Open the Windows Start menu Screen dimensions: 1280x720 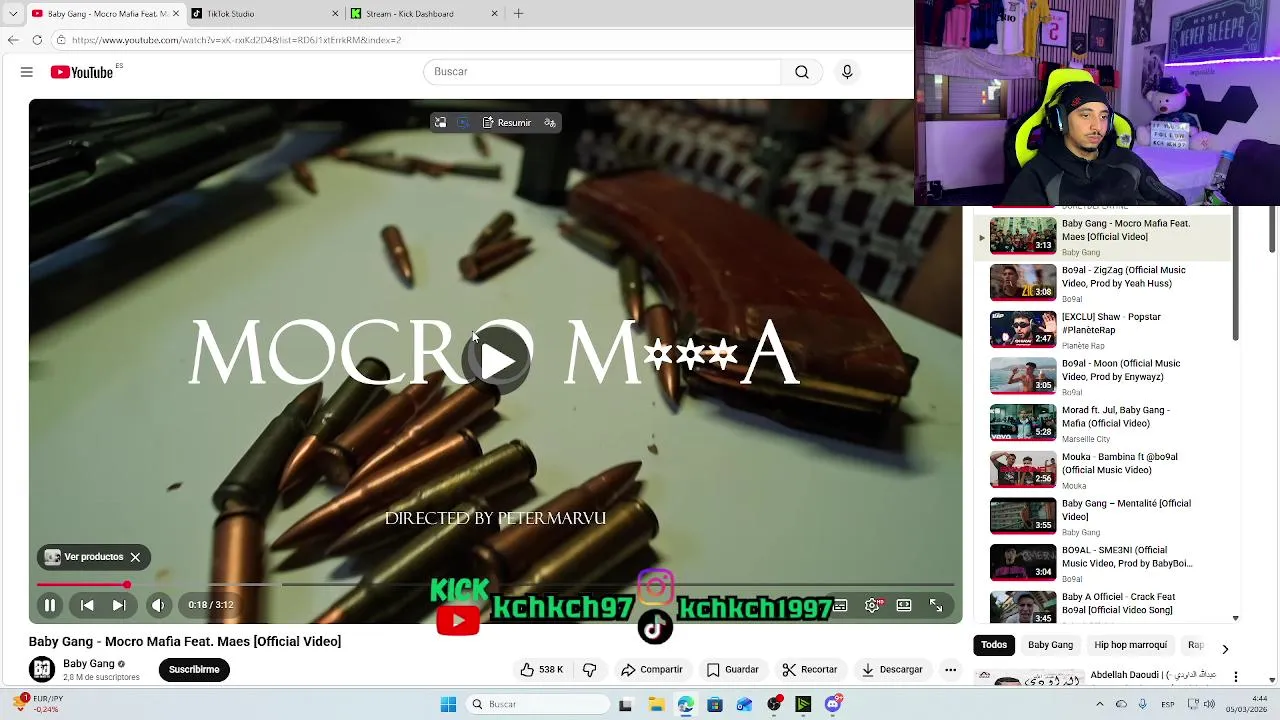click(x=449, y=705)
